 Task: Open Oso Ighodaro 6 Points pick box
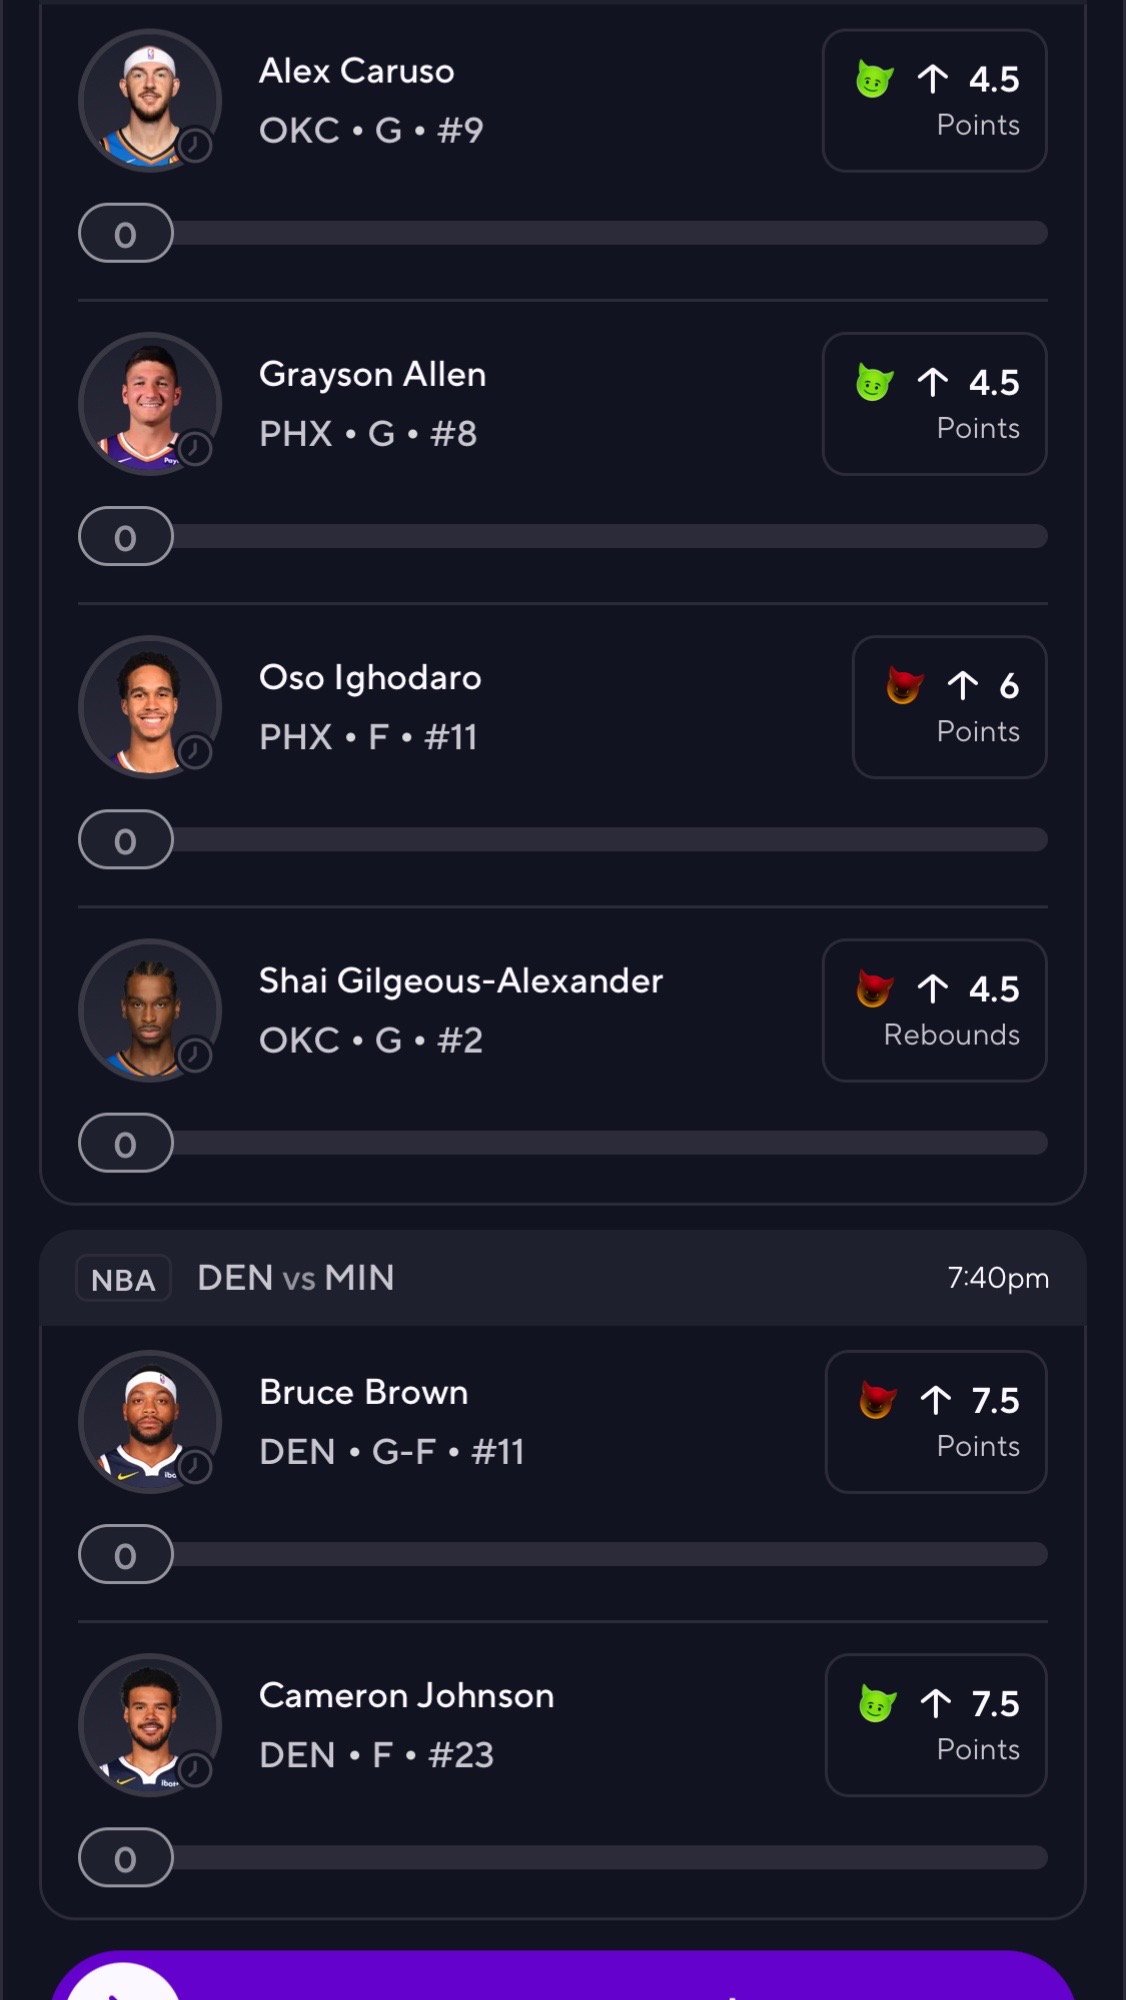click(x=949, y=707)
